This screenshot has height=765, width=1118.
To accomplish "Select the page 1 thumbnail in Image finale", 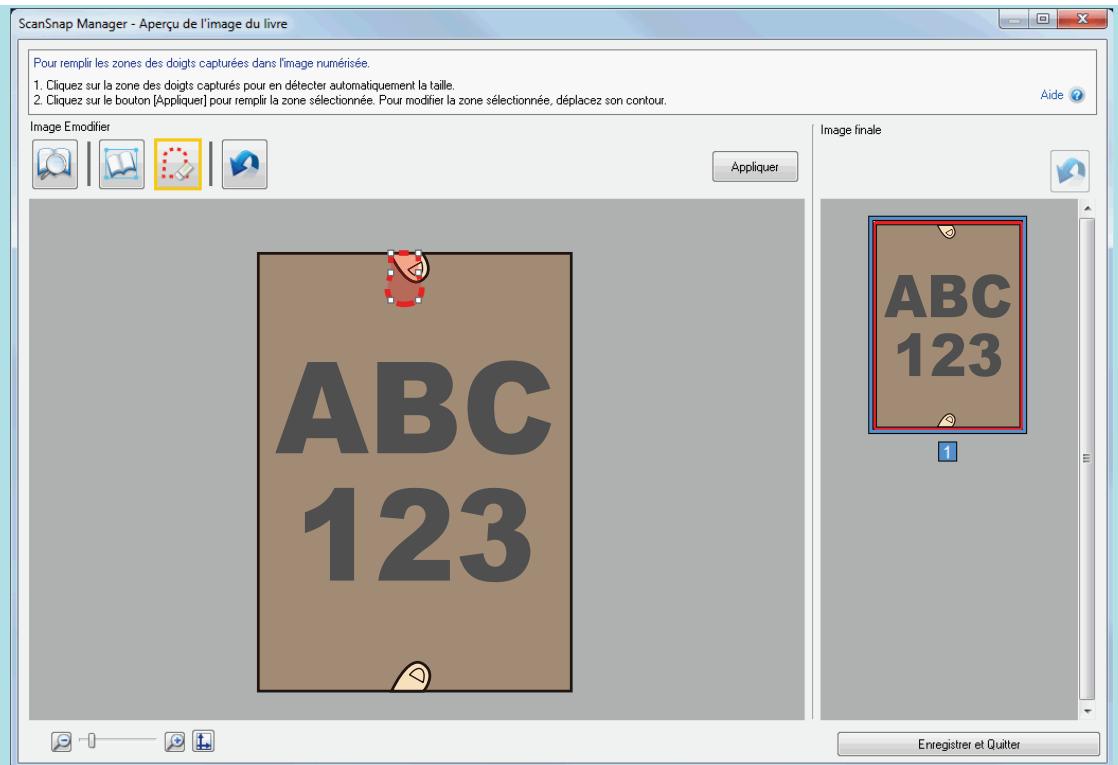I will (948, 325).
